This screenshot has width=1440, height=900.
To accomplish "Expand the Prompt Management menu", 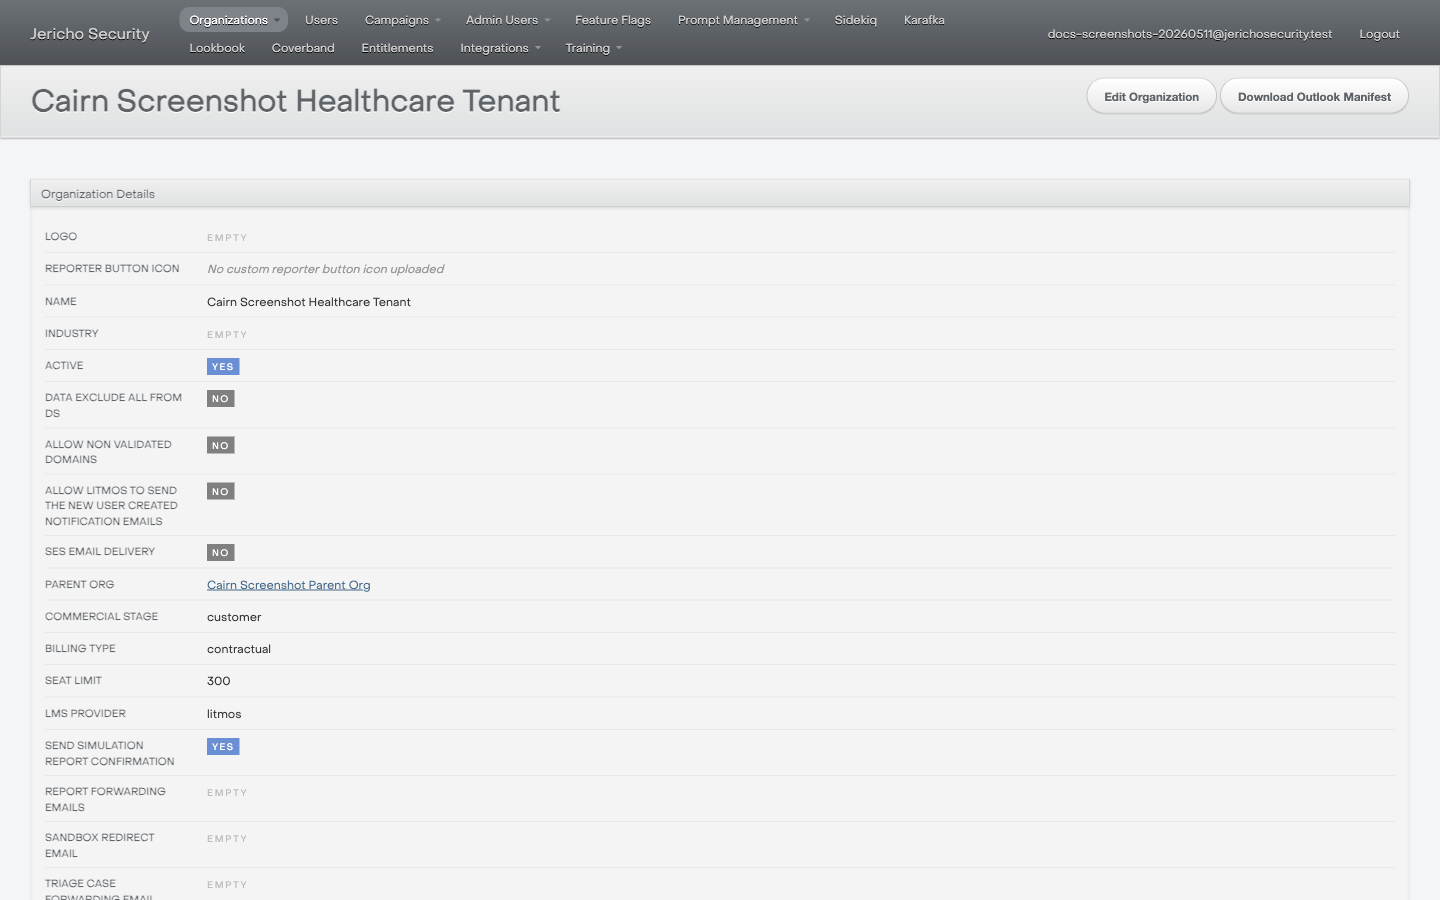I will coord(743,20).
